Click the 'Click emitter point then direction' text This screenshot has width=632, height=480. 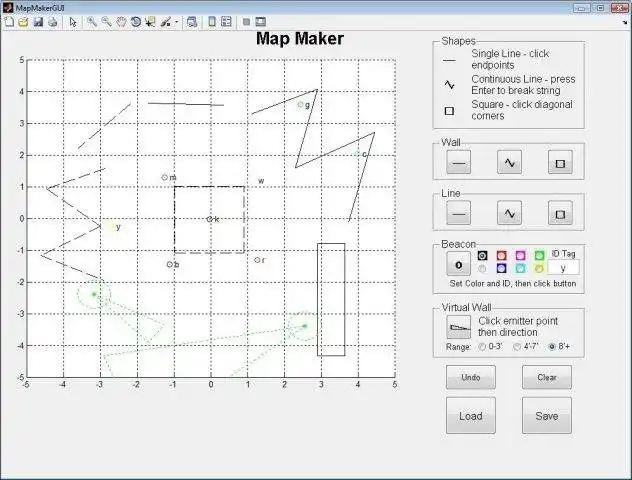click(518, 326)
